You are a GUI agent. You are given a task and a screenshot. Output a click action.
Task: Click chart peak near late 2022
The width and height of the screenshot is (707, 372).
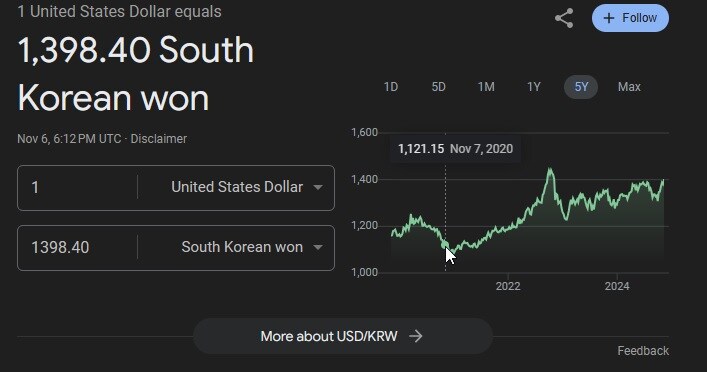(550, 170)
